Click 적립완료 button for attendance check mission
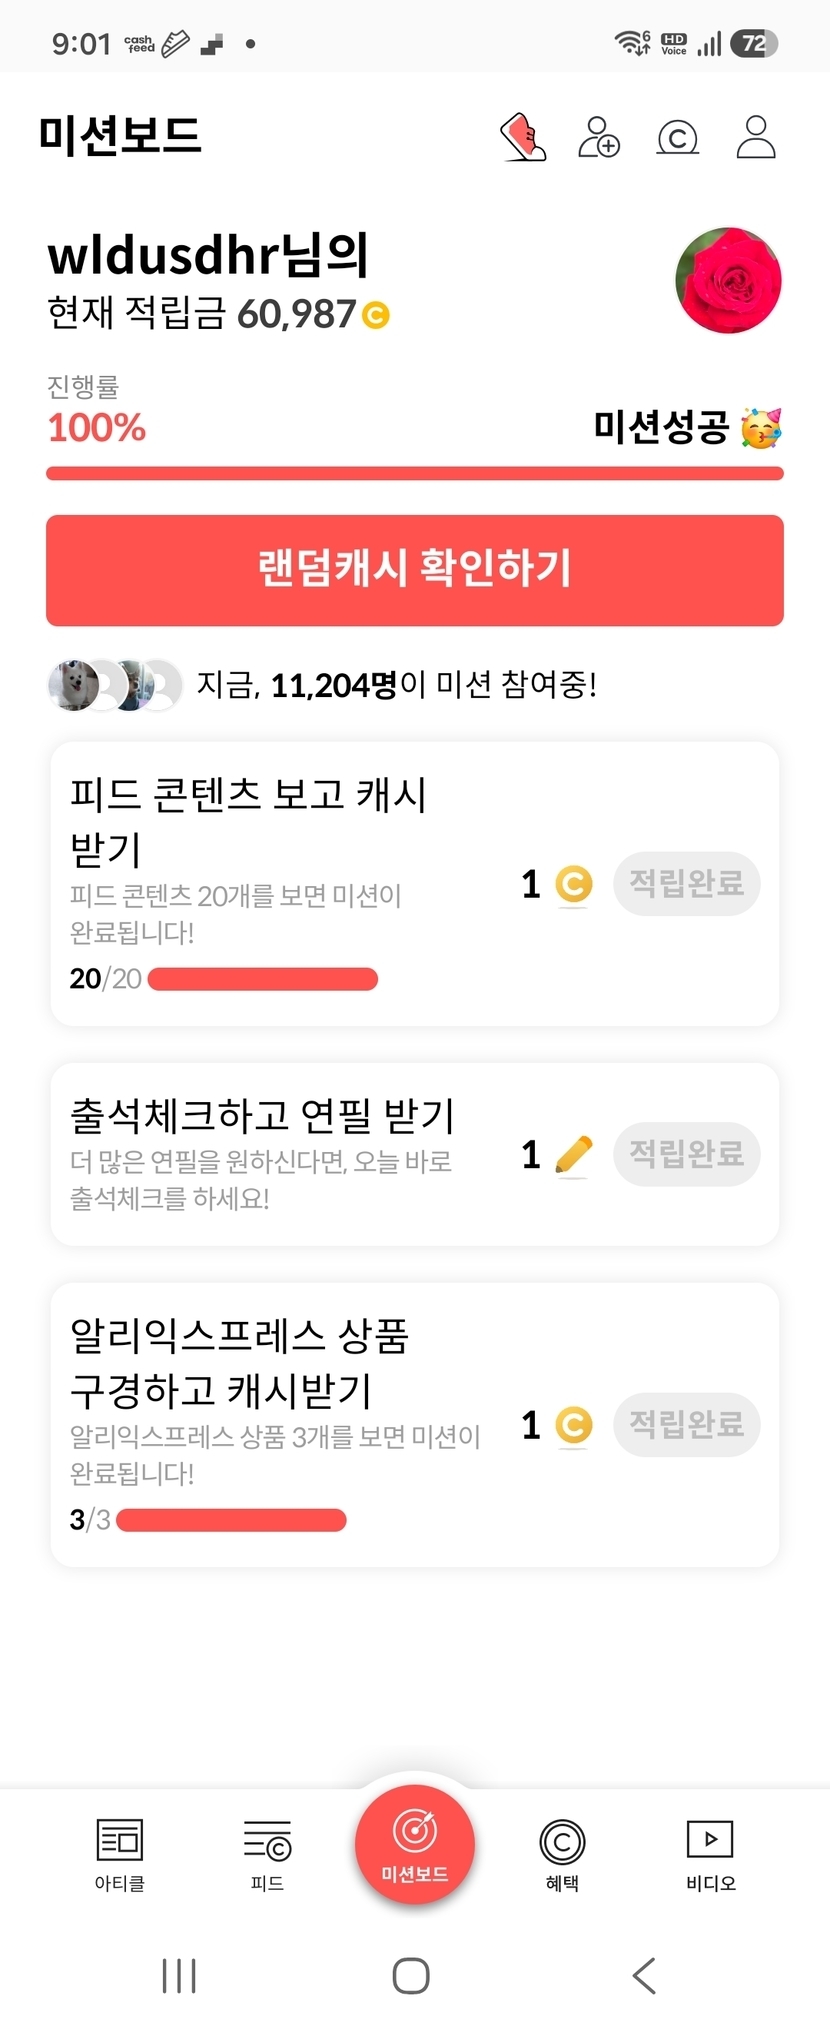The image size is (830, 2029). [x=687, y=1154]
